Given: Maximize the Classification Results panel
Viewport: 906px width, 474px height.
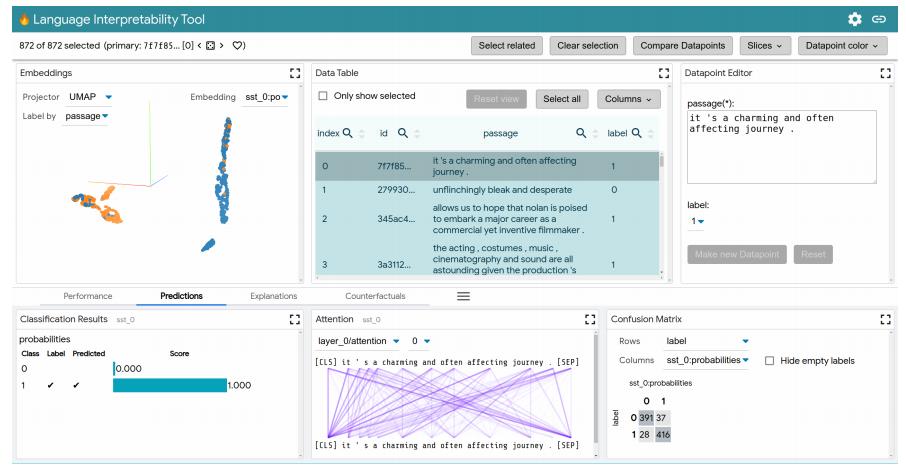Looking at the screenshot, I should point(295,319).
